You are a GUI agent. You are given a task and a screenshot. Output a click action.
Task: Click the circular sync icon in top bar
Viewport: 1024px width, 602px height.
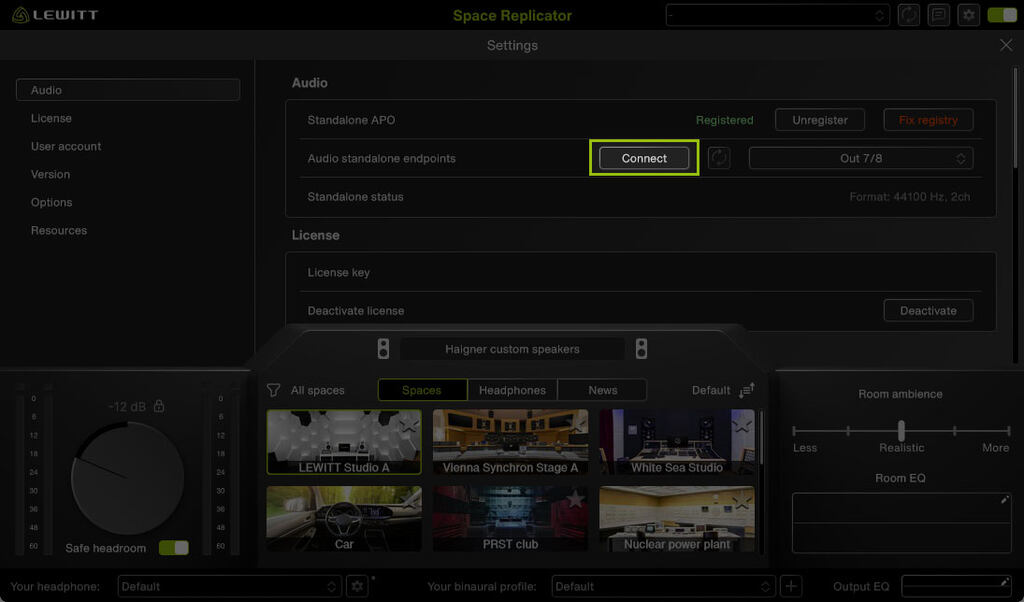908,15
